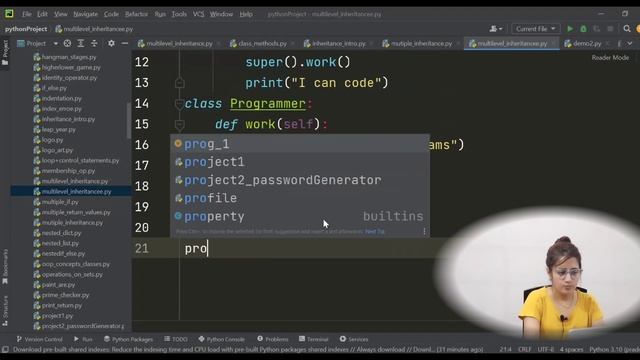Open the Window menu
Viewport: 640px width, 360px height.
point(221,14)
